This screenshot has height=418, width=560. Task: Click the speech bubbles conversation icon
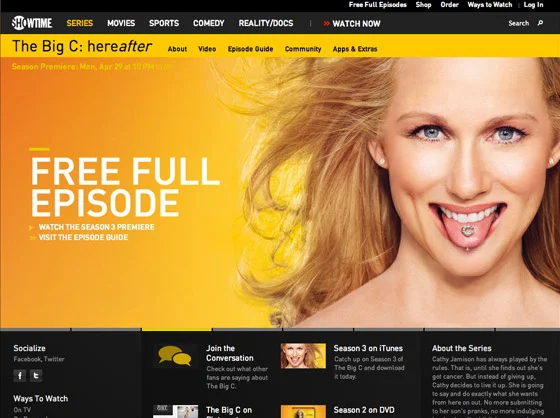tap(175, 356)
